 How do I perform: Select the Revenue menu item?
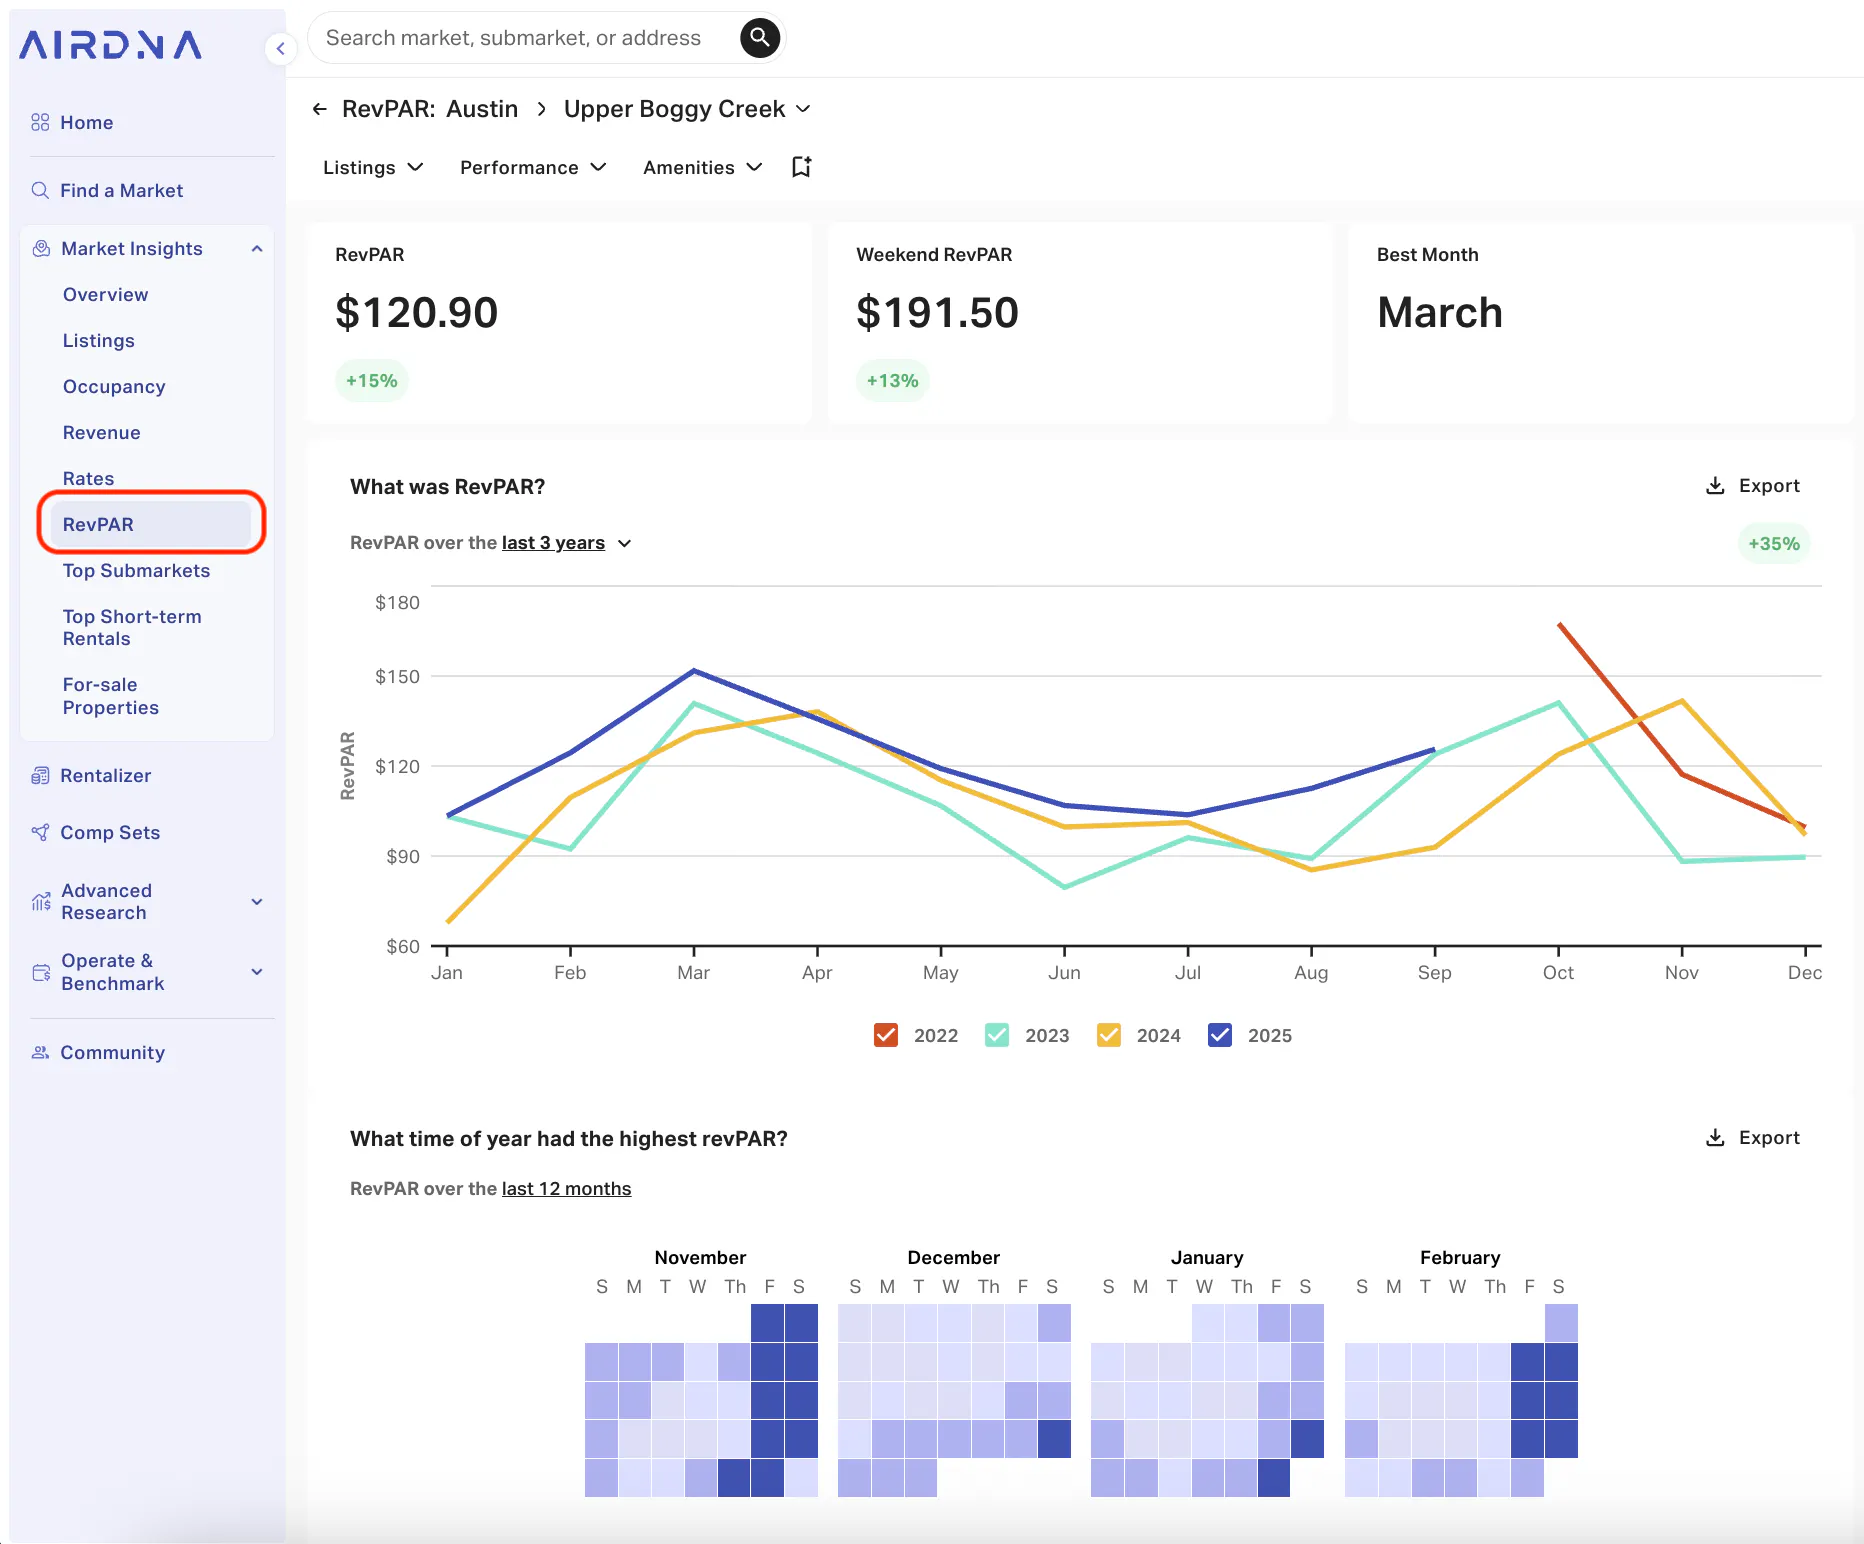tap(102, 433)
